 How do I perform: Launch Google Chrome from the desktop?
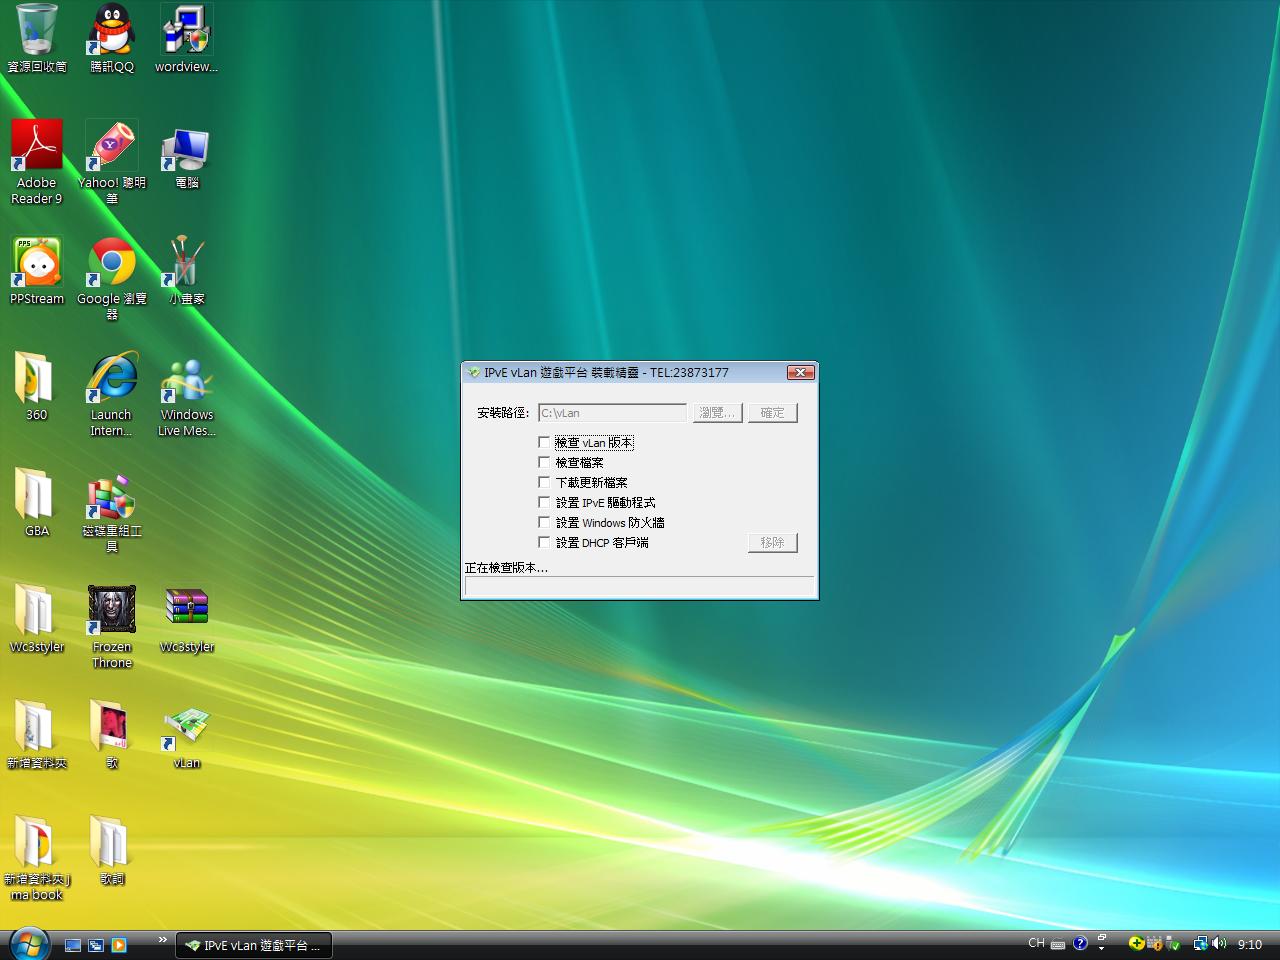pyautogui.click(x=112, y=263)
